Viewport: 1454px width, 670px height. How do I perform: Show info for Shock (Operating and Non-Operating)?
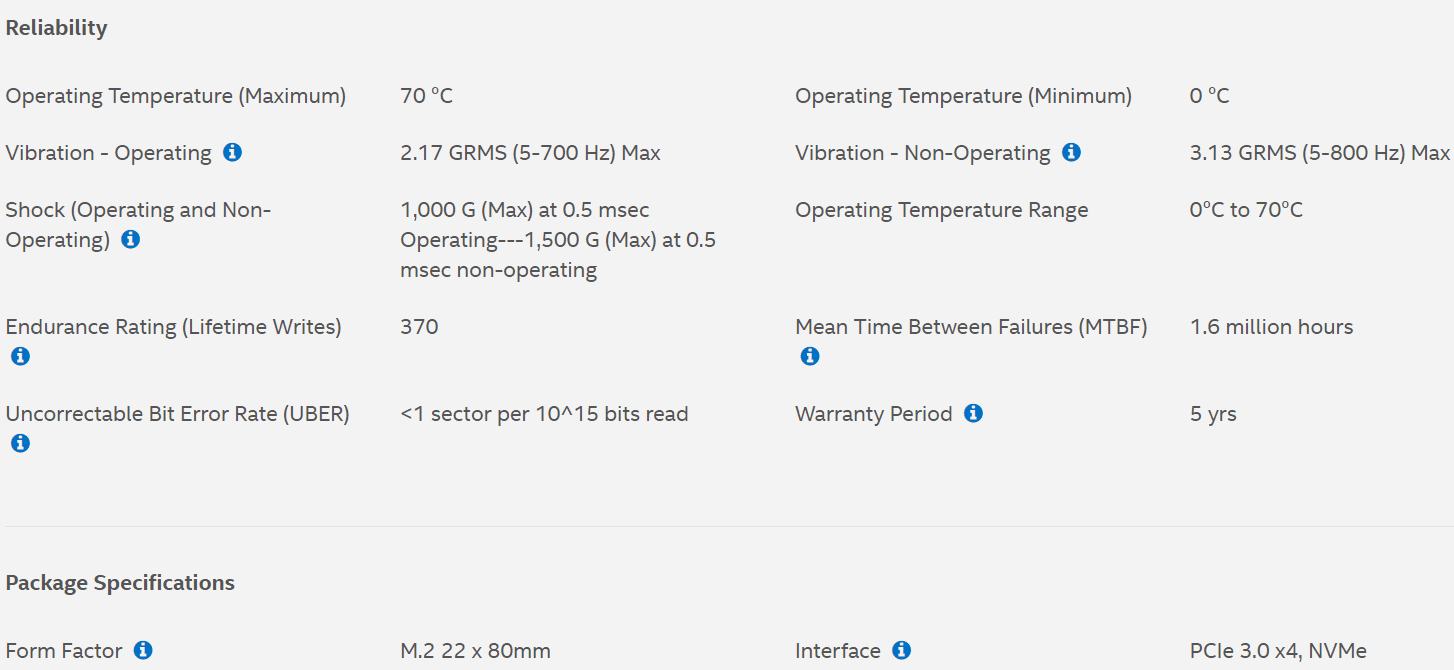130,239
